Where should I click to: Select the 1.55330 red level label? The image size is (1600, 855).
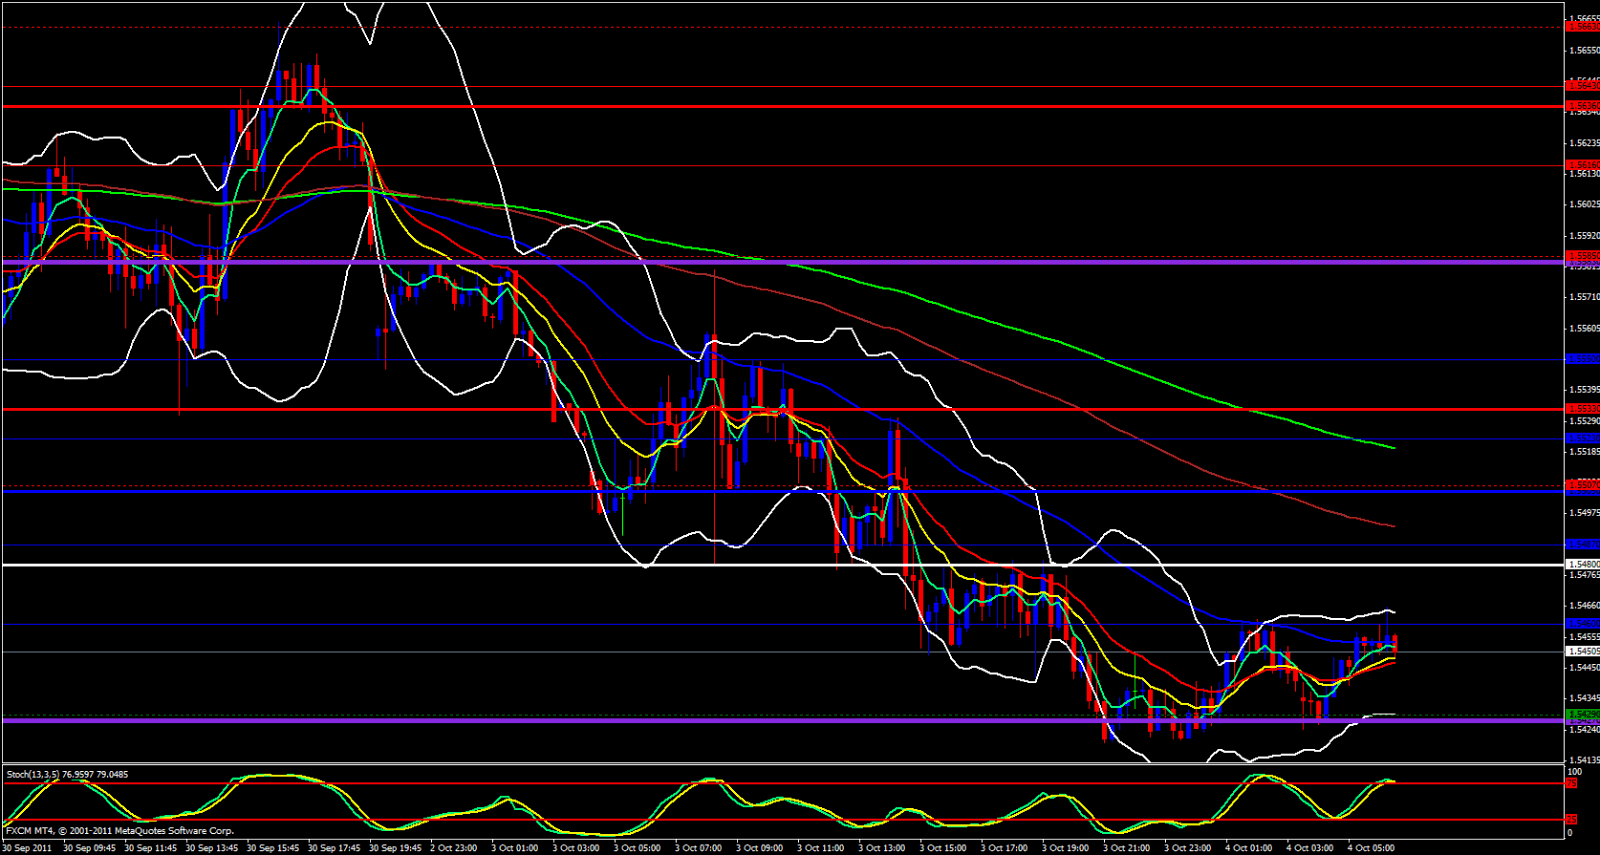click(x=1582, y=409)
